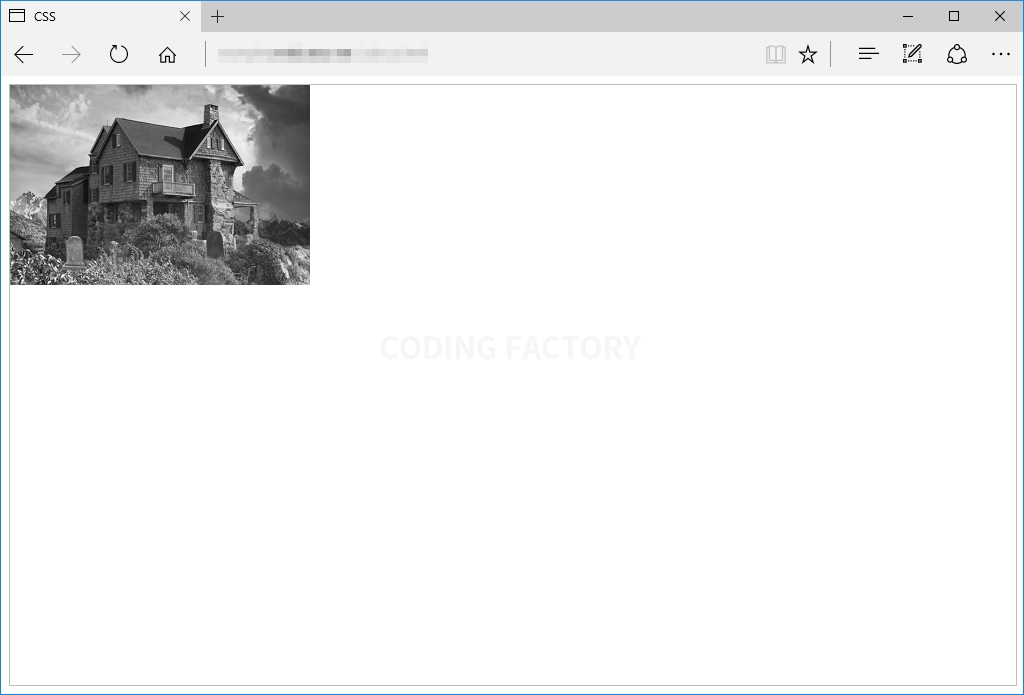The image size is (1024, 695).
Task: Open the home page
Action: click(x=167, y=54)
